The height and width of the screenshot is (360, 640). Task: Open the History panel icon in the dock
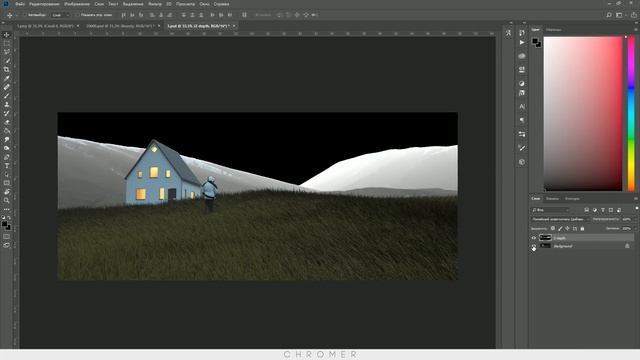[x=522, y=33]
